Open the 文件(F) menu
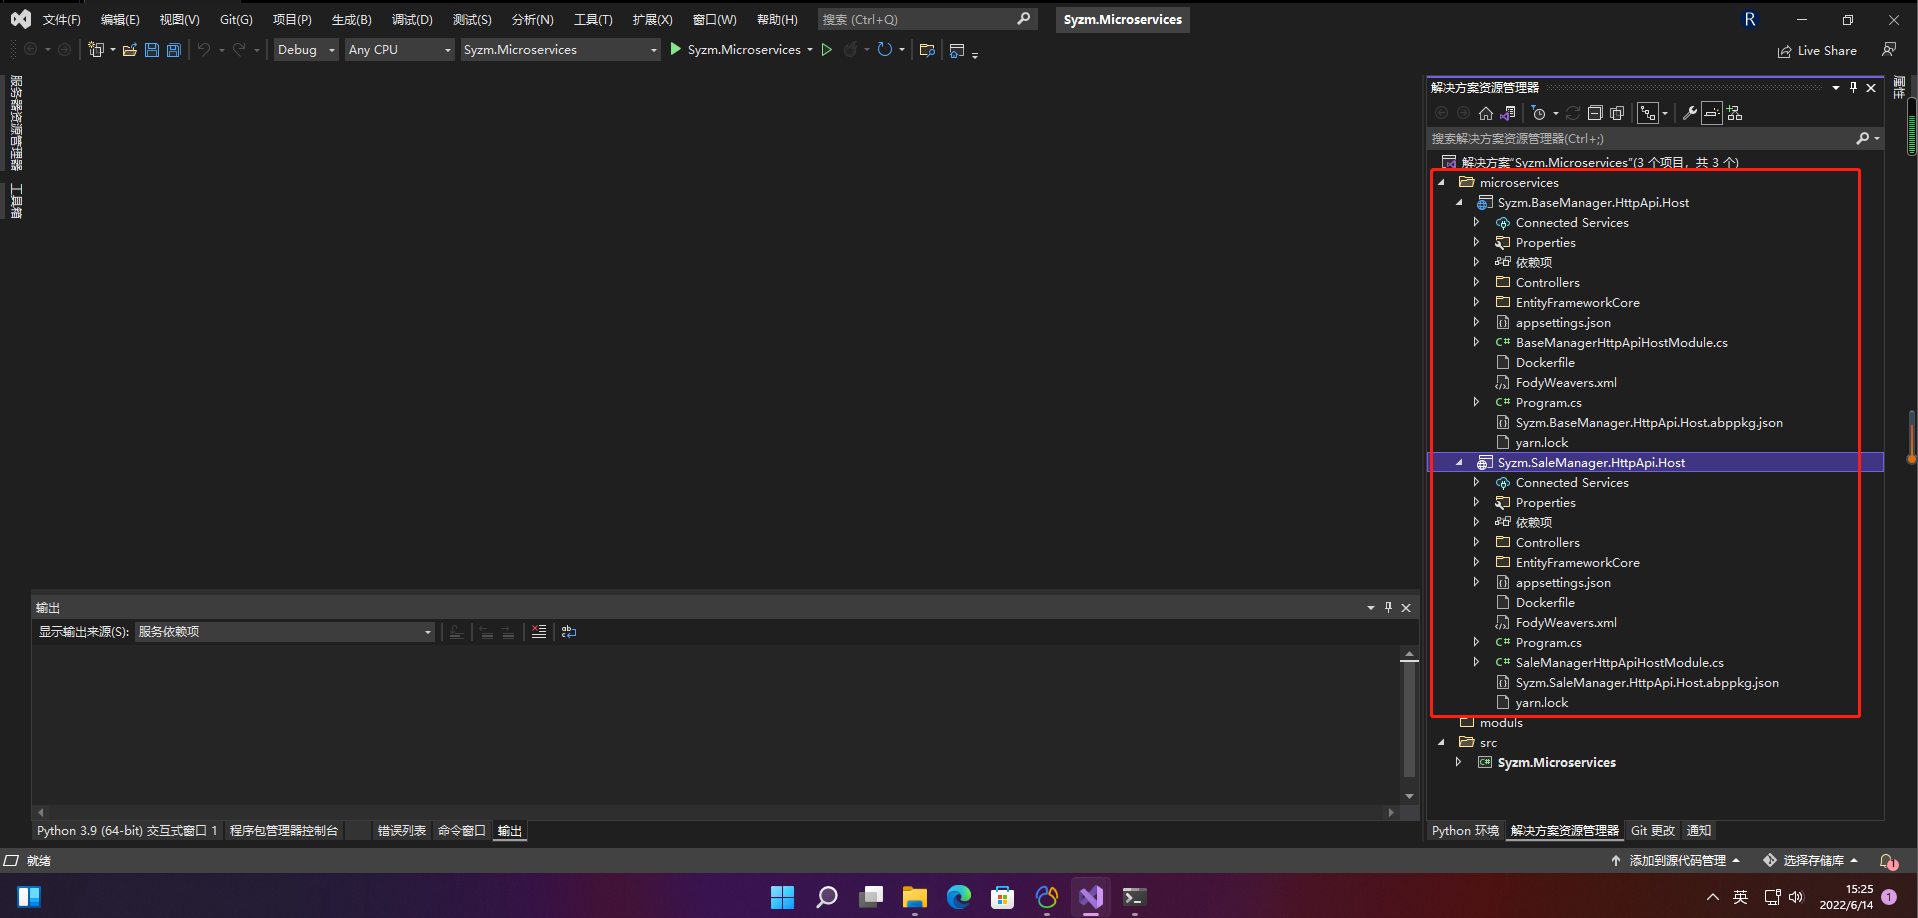The height and width of the screenshot is (918, 1918). (61, 20)
